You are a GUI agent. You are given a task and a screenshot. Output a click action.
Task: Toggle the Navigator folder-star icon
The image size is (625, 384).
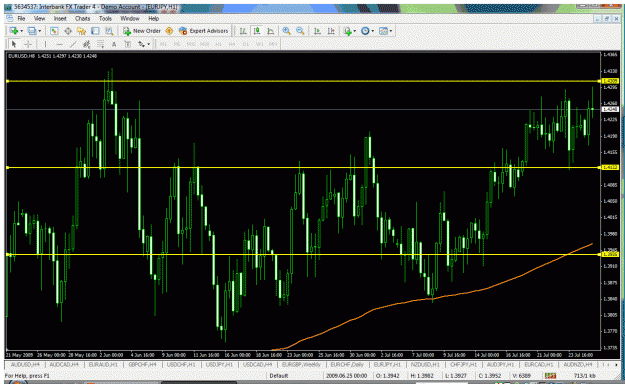click(81, 31)
